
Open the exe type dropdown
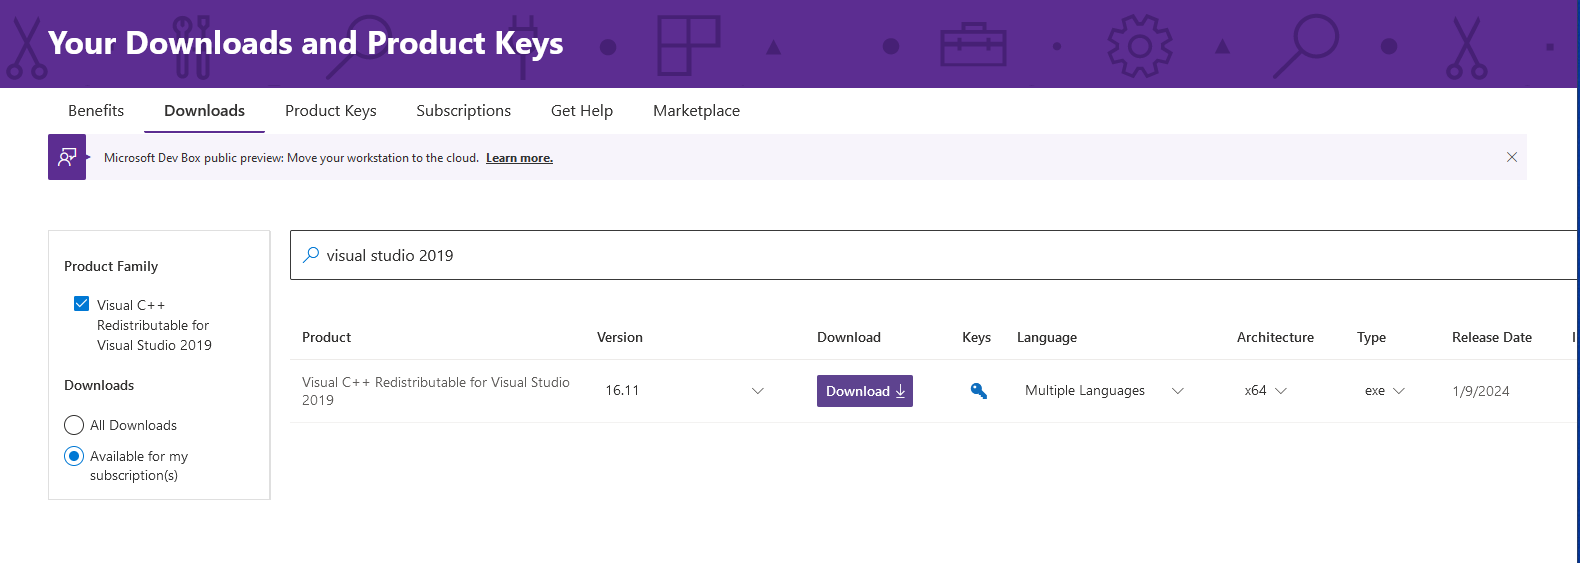coord(1384,391)
